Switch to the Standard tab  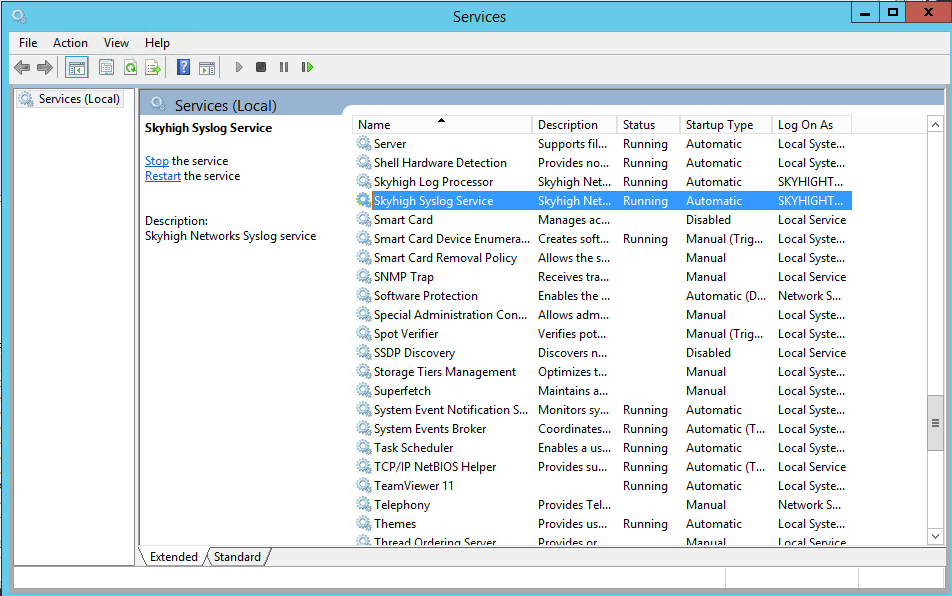point(237,557)
